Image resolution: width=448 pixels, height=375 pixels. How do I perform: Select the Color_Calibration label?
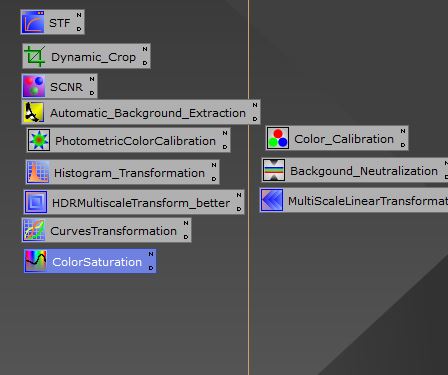(344, 139)
